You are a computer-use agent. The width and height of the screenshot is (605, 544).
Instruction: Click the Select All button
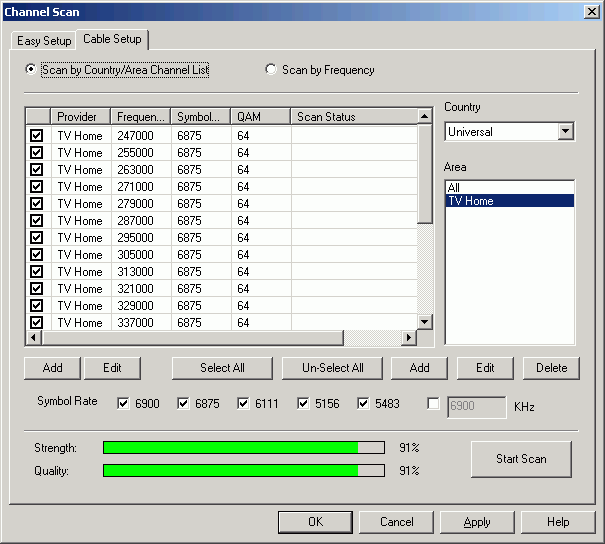click(222, 368)
